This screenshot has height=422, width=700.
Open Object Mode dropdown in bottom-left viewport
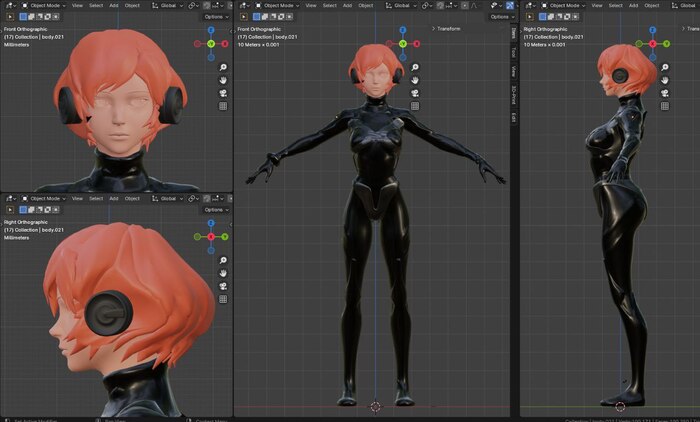[x=43, y=198]
